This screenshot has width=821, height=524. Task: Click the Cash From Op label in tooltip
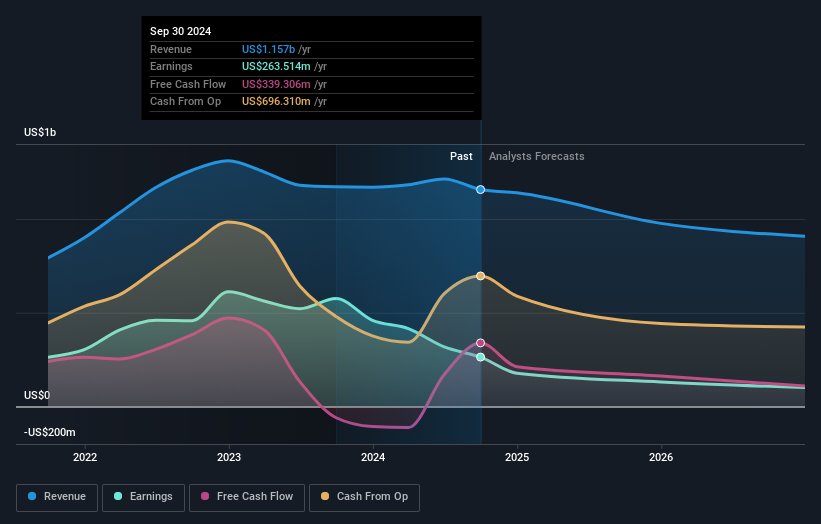(185, 102)
